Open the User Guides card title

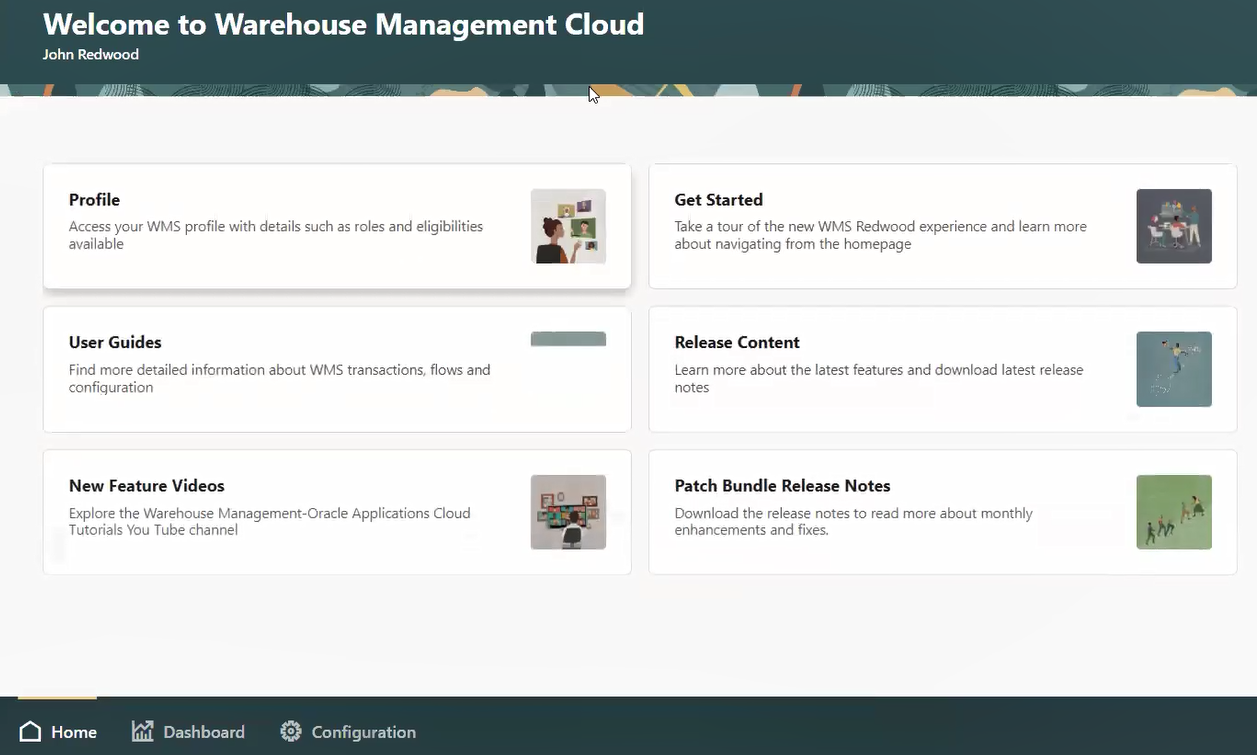[115, 342]
